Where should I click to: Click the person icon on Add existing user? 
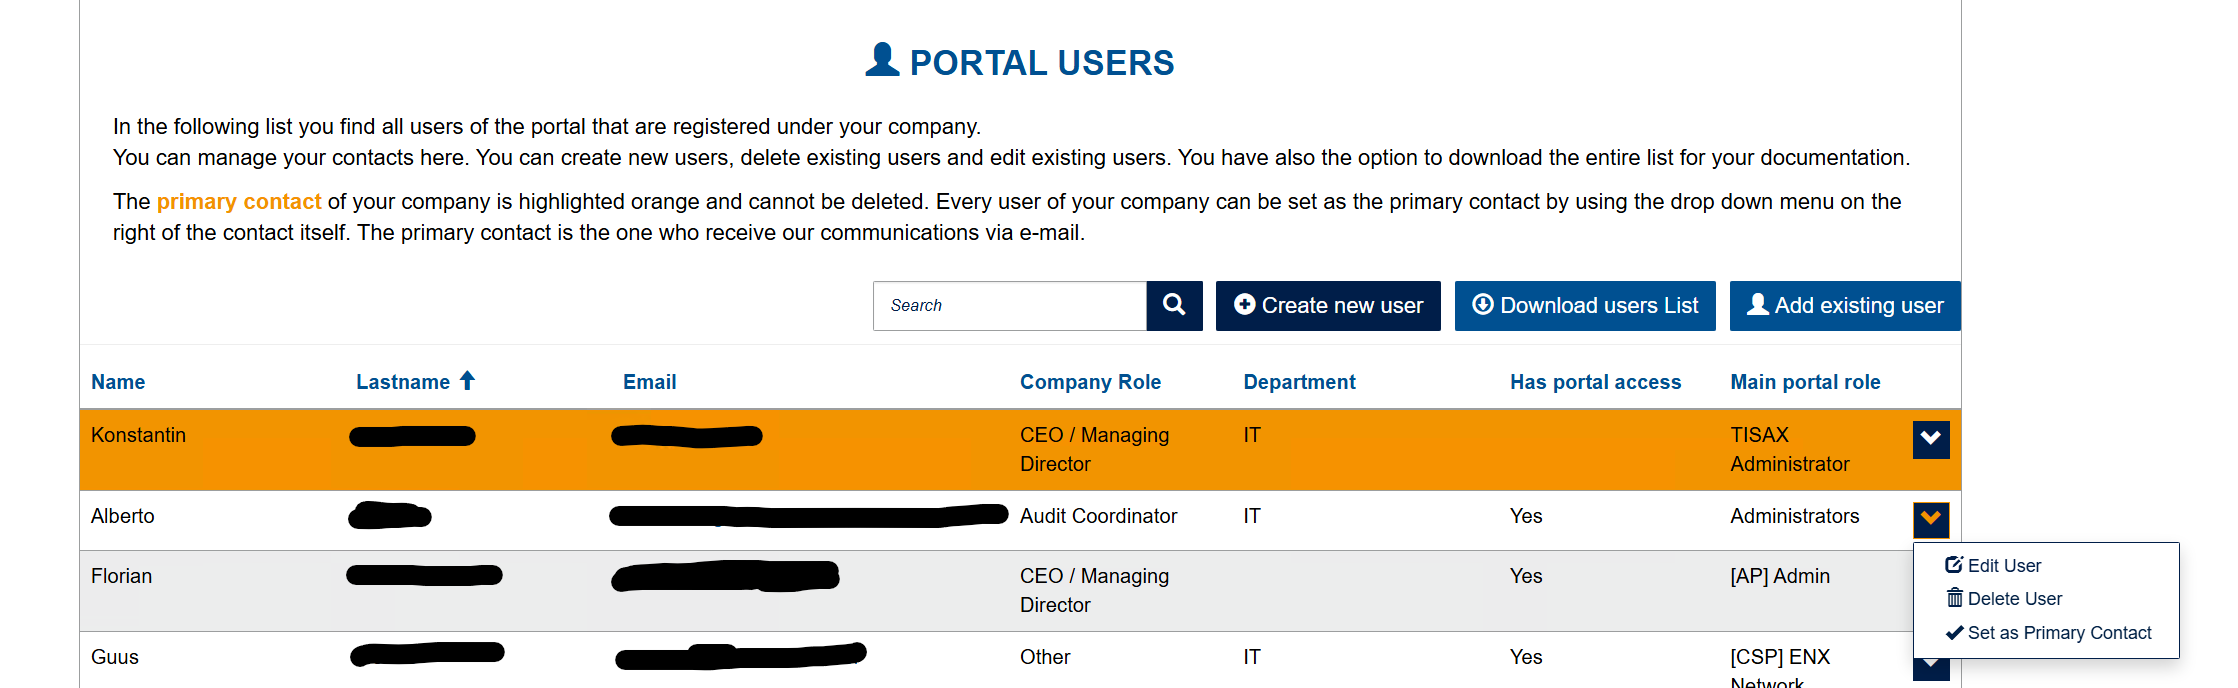[1755, 305]
